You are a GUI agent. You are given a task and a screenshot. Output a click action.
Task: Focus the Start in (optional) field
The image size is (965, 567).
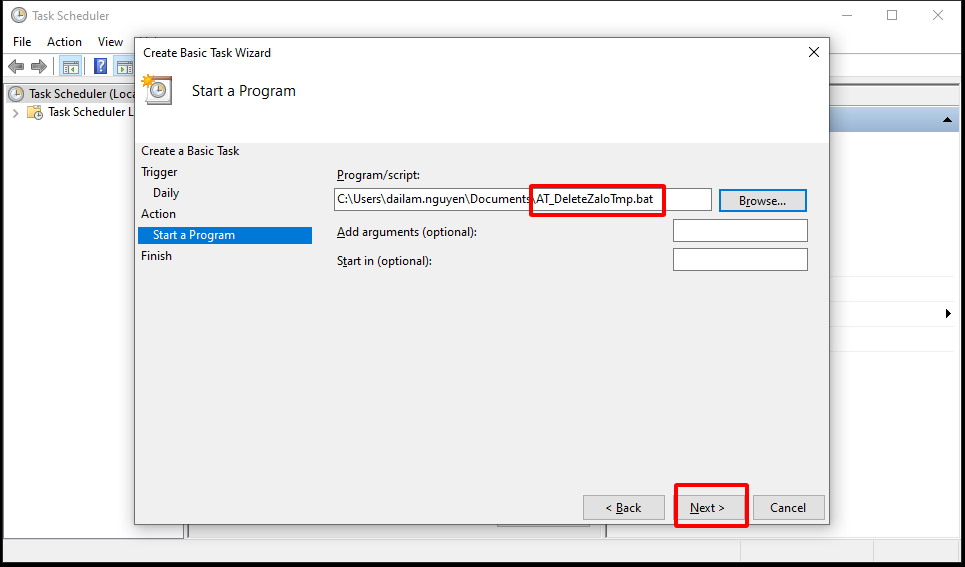point(739,260)
